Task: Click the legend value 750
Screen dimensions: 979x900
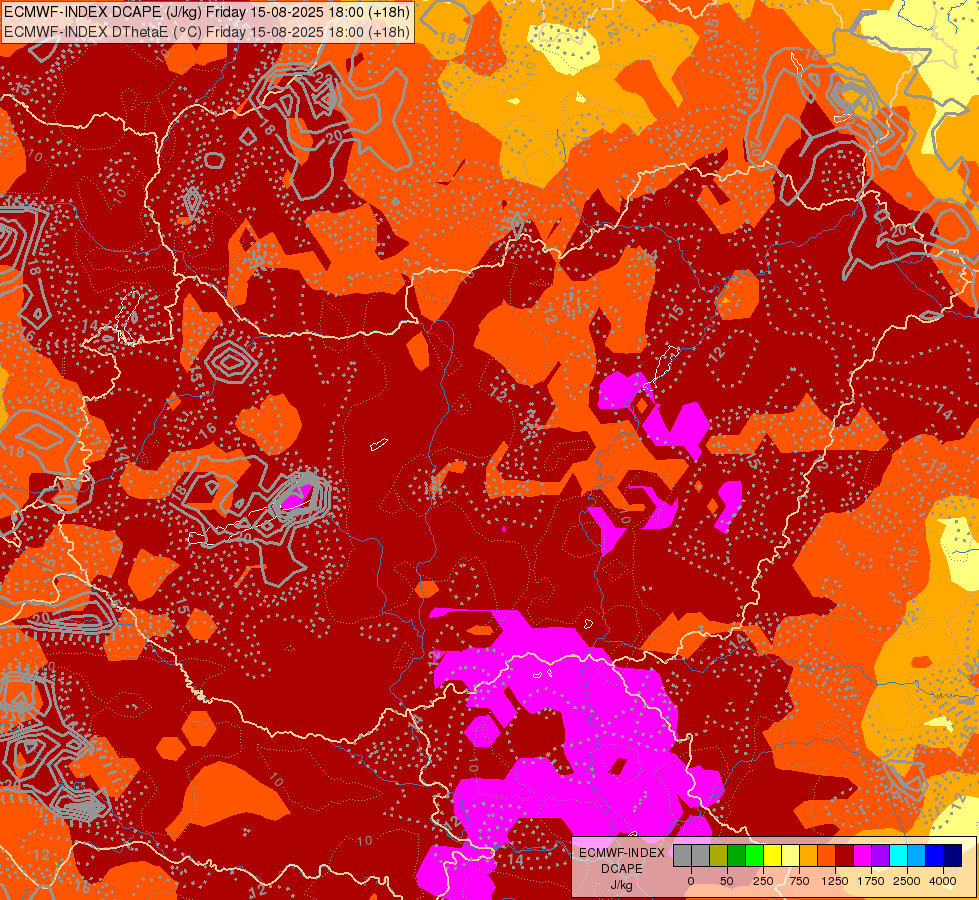Action: [799, 881]
